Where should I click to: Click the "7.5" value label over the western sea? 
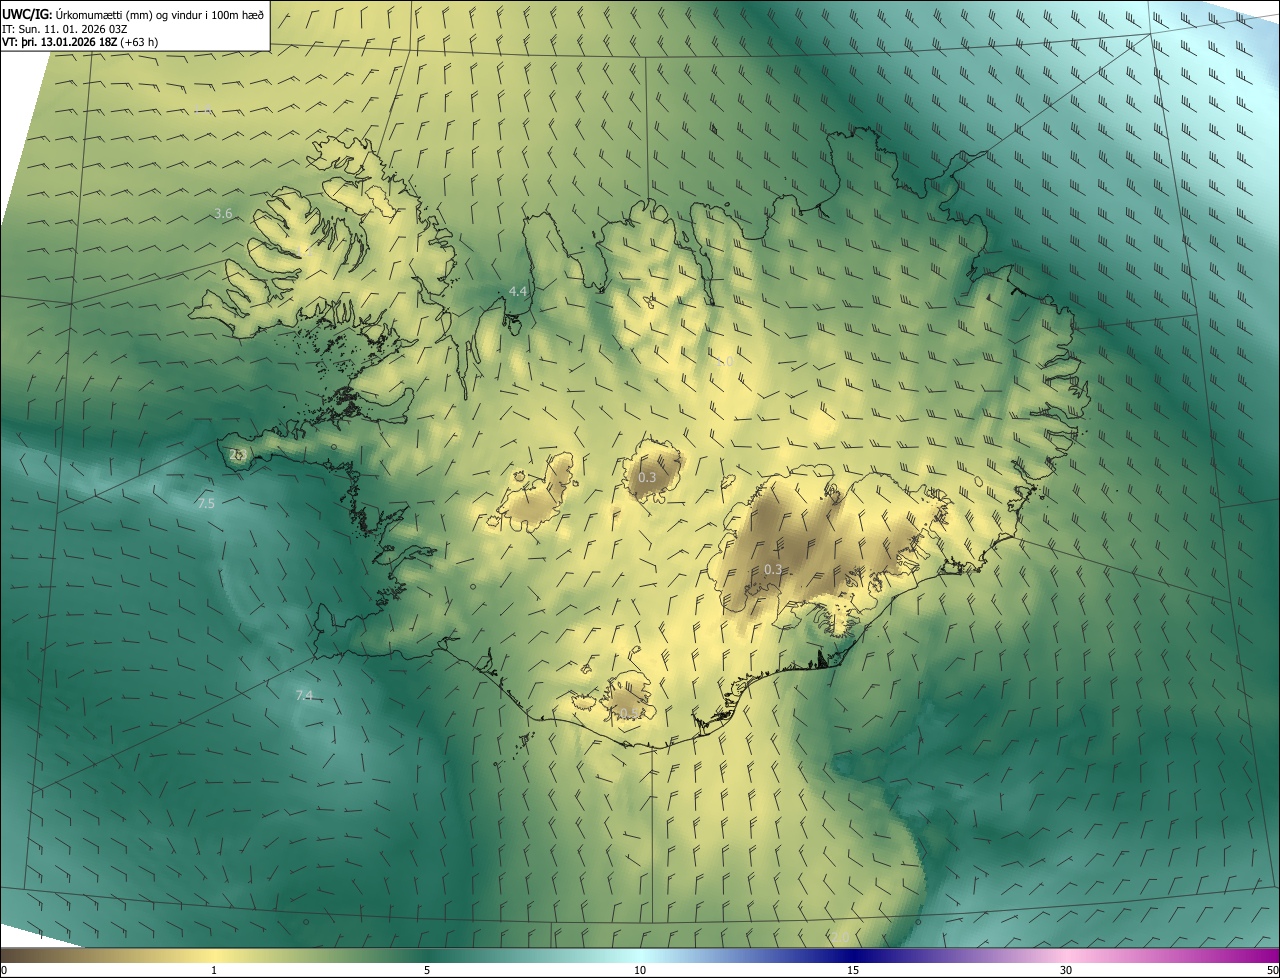pos(206,504)
